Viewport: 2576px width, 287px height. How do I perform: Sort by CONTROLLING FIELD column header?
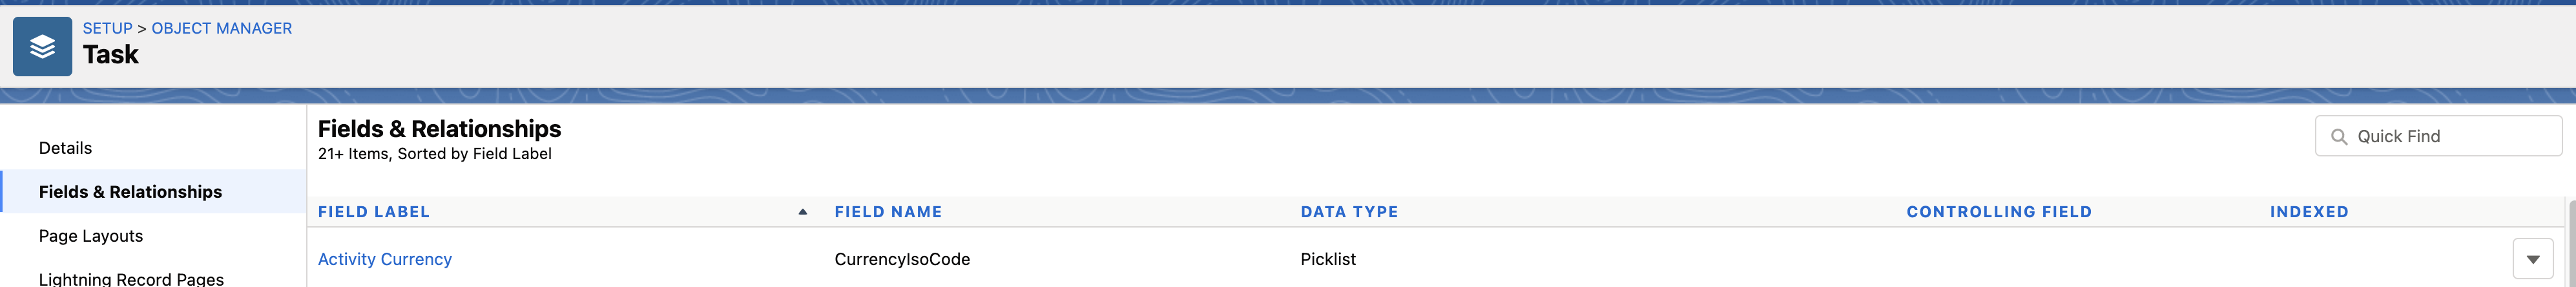pyautogui.click(x=1998, y=212)
